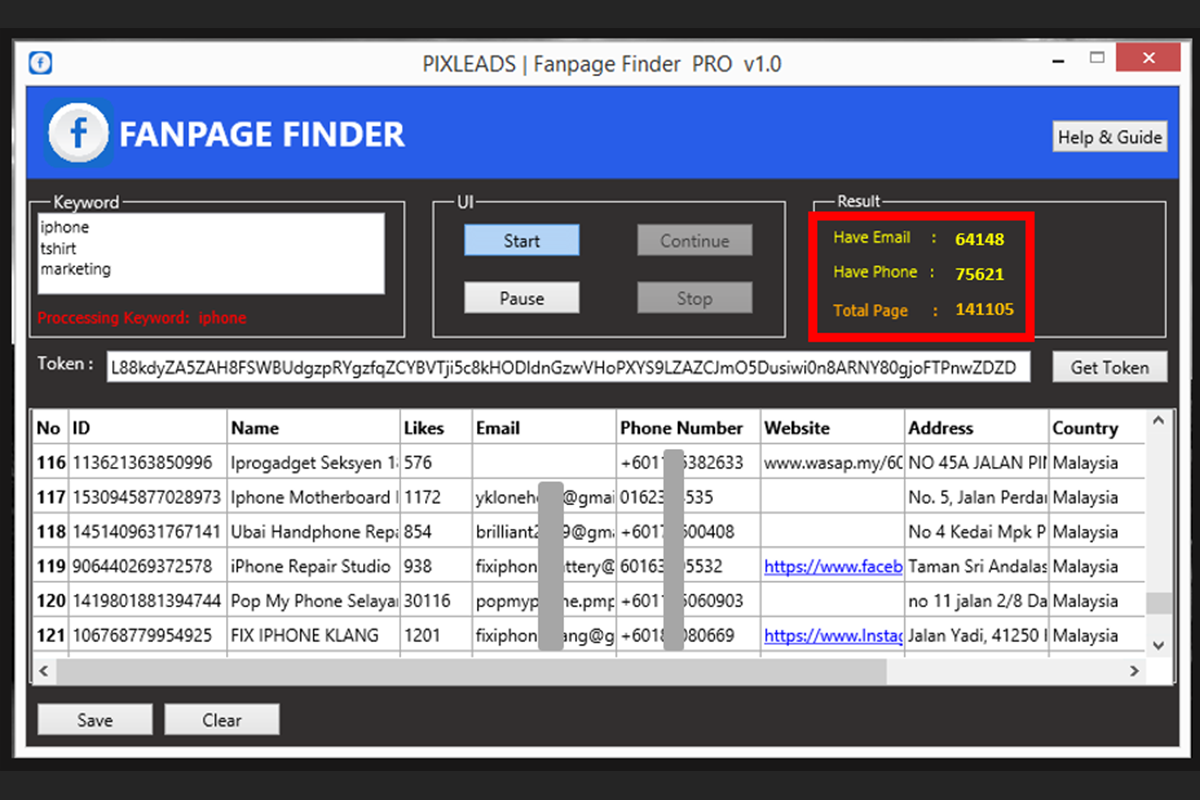1200x800 pixels.
Task: Click the 'No' column header
Action: click(49, 428)
